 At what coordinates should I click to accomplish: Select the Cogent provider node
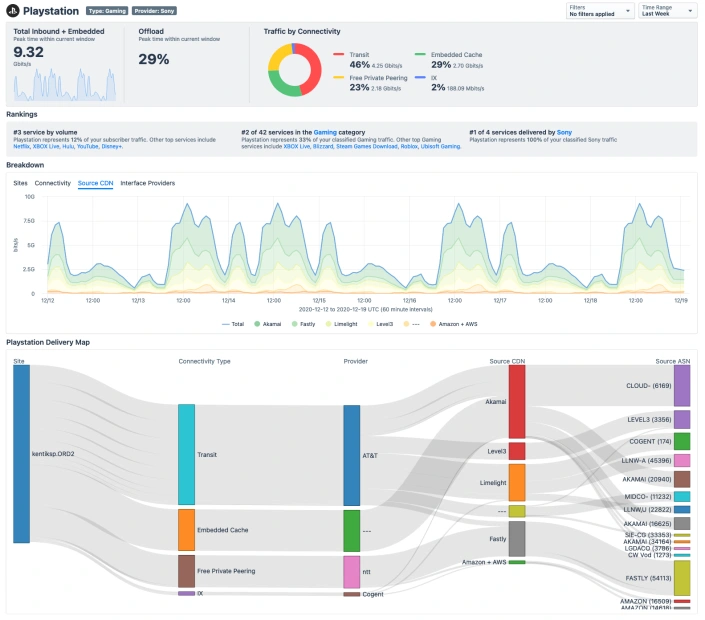click(x=352, y=594)
